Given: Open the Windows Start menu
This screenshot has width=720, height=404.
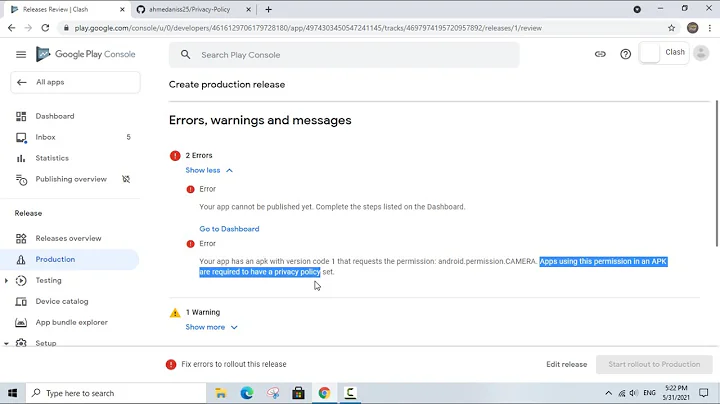Looking at the screenshot, I should click(13, 393).
